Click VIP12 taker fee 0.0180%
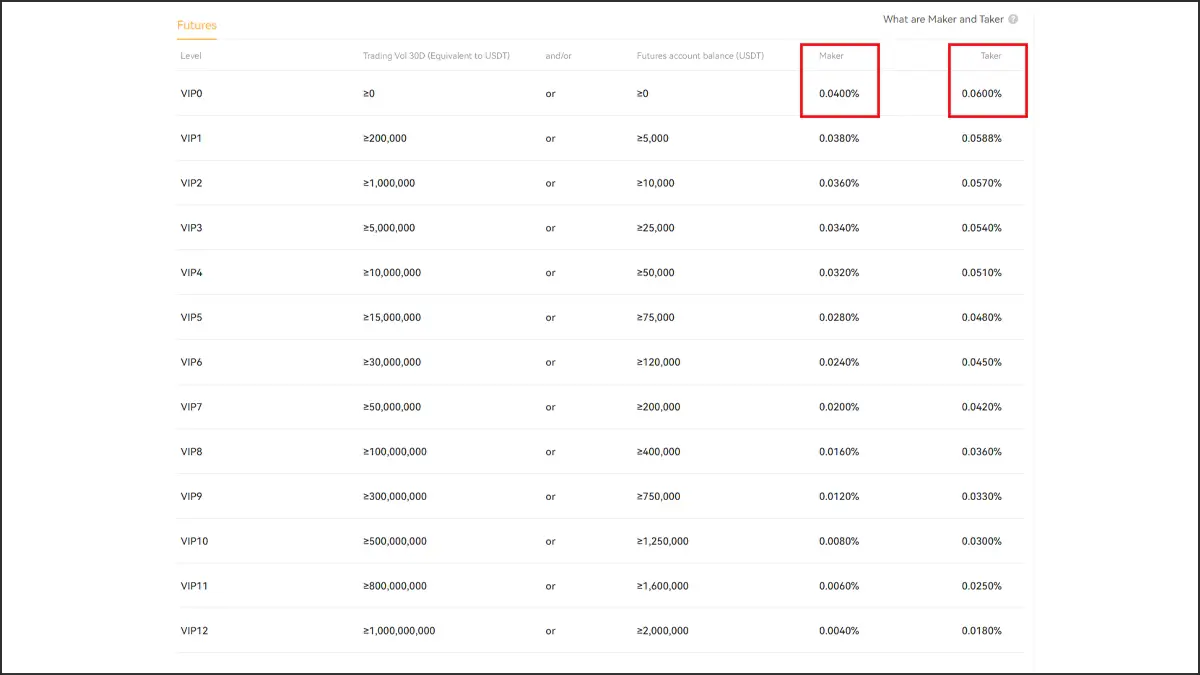Screen dimensions: 1200x675 pos(981,631)
